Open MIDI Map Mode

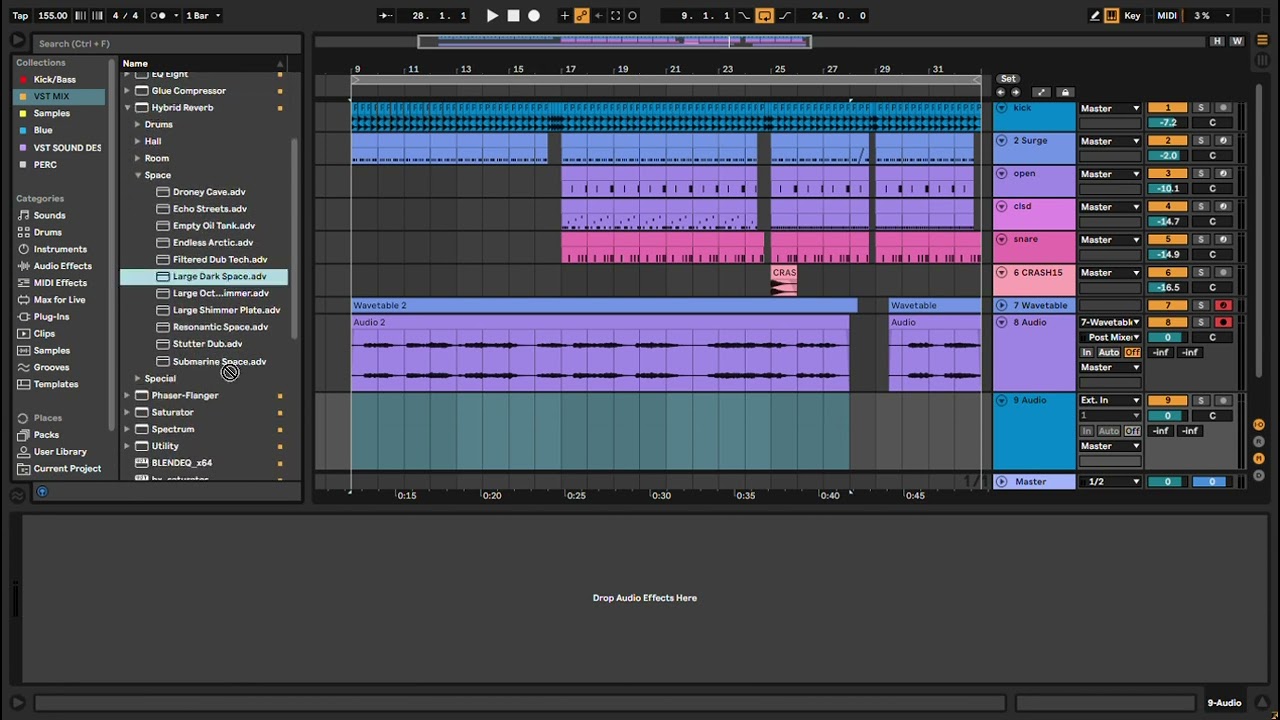(x=1167, y=15)
